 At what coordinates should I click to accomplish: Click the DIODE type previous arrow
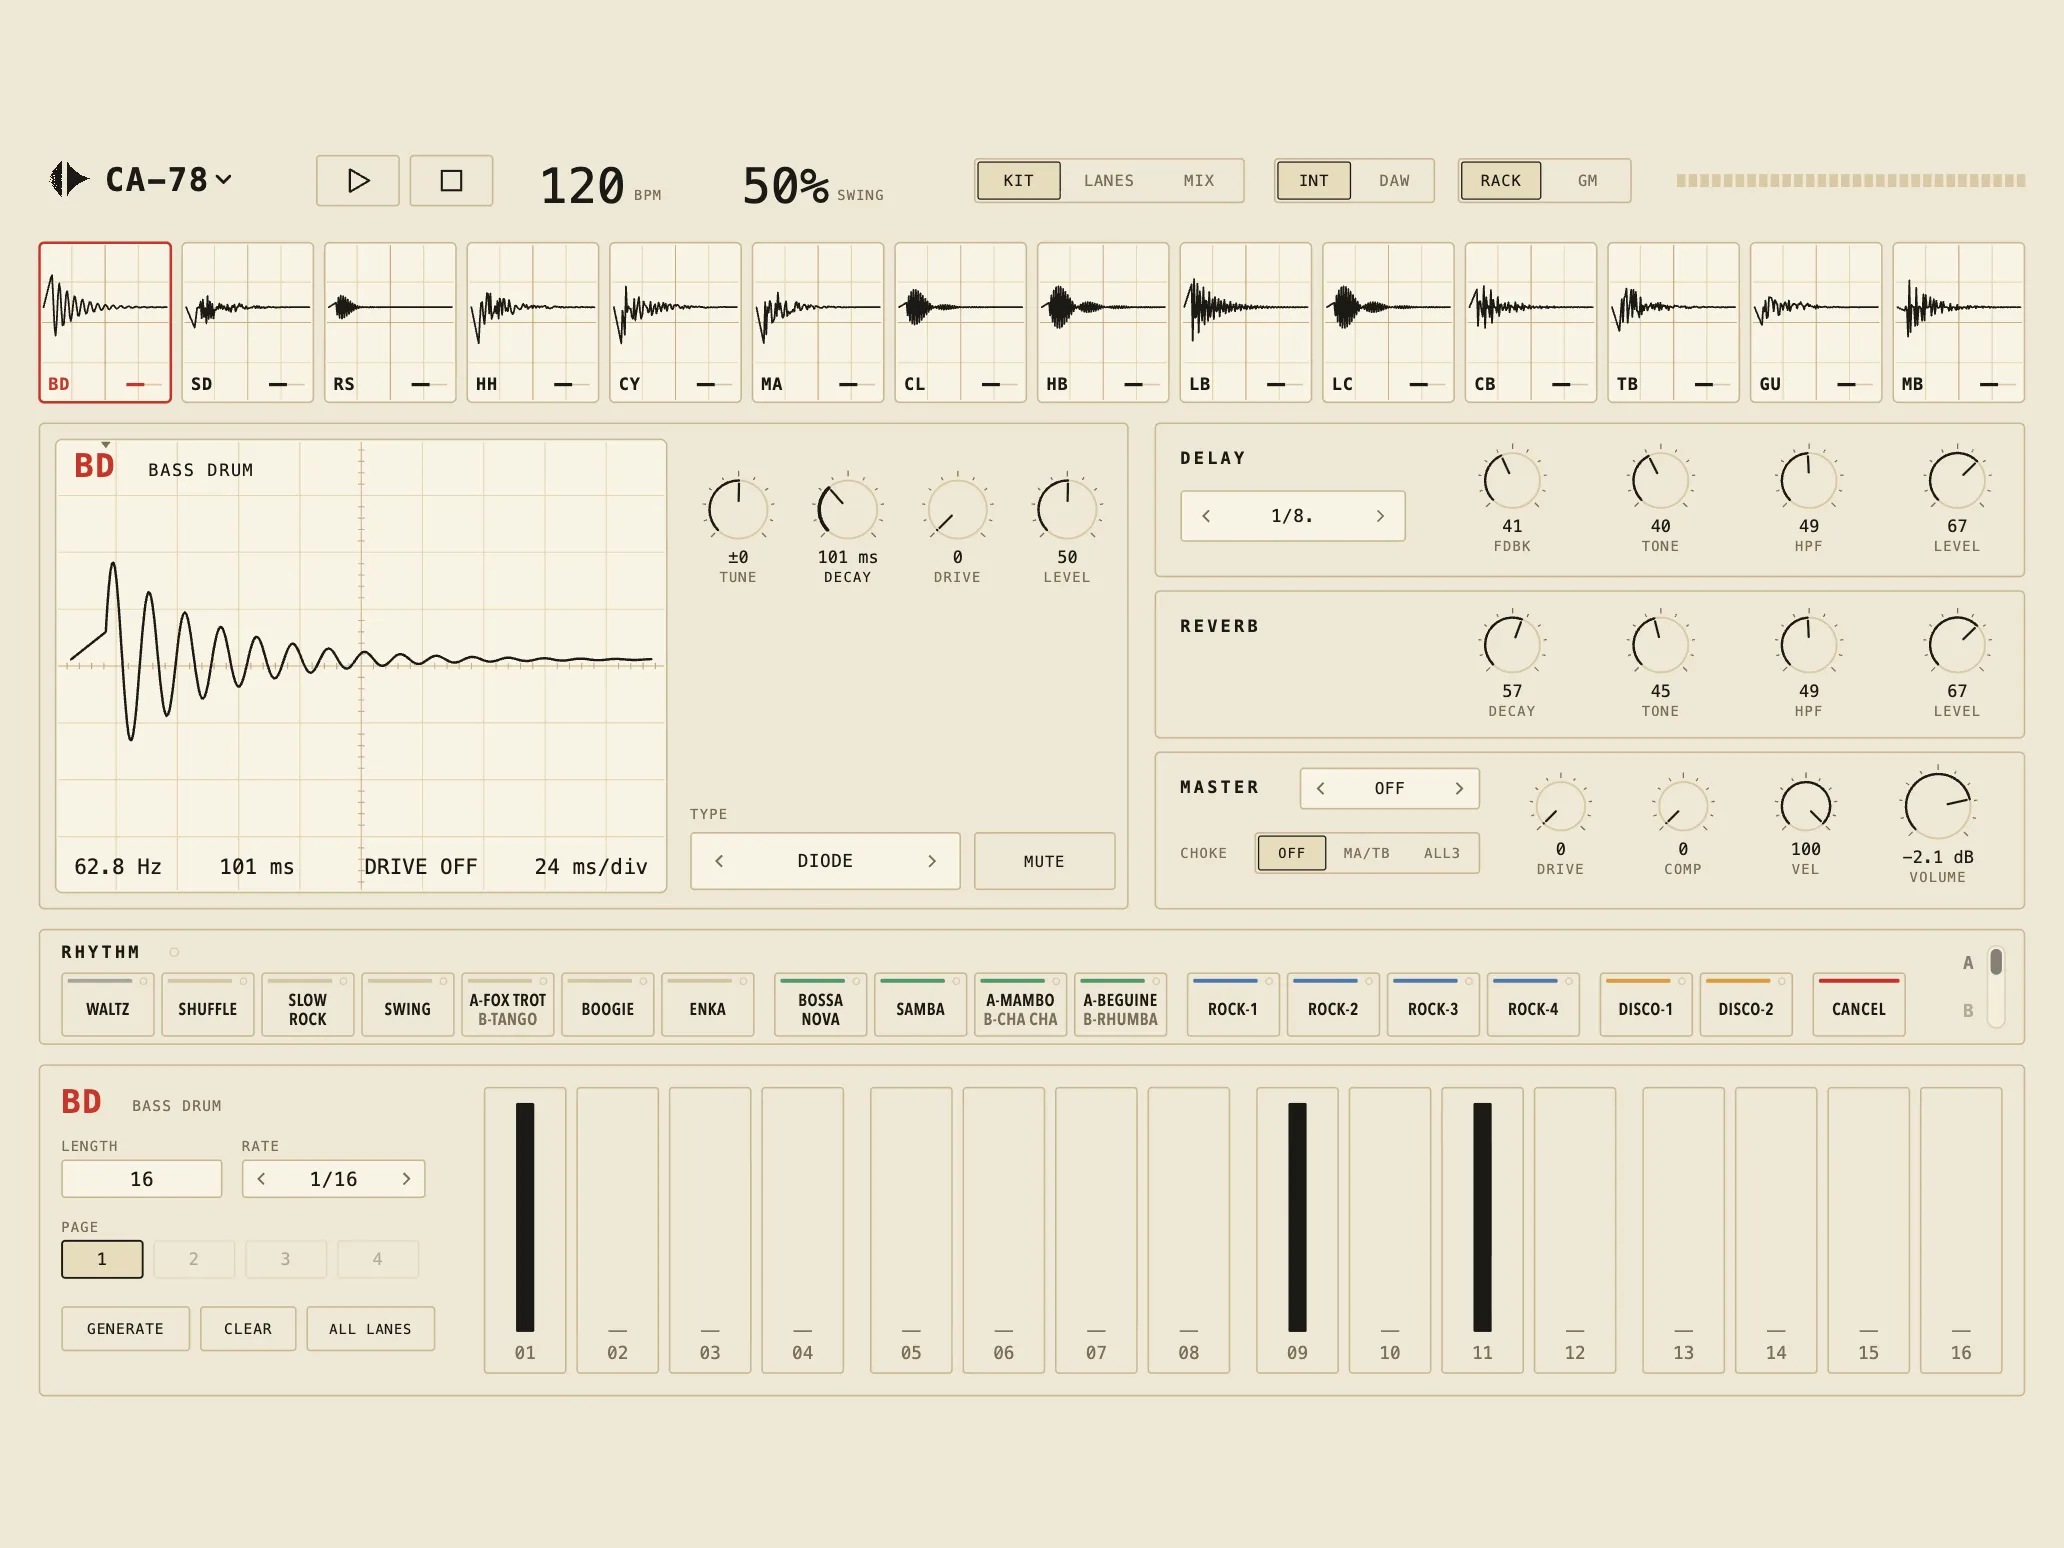719,861
